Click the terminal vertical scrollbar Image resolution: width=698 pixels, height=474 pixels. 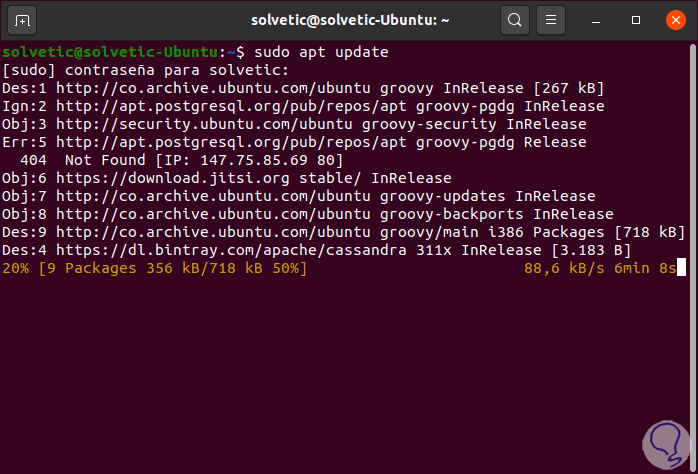click(x=693, y=257)
